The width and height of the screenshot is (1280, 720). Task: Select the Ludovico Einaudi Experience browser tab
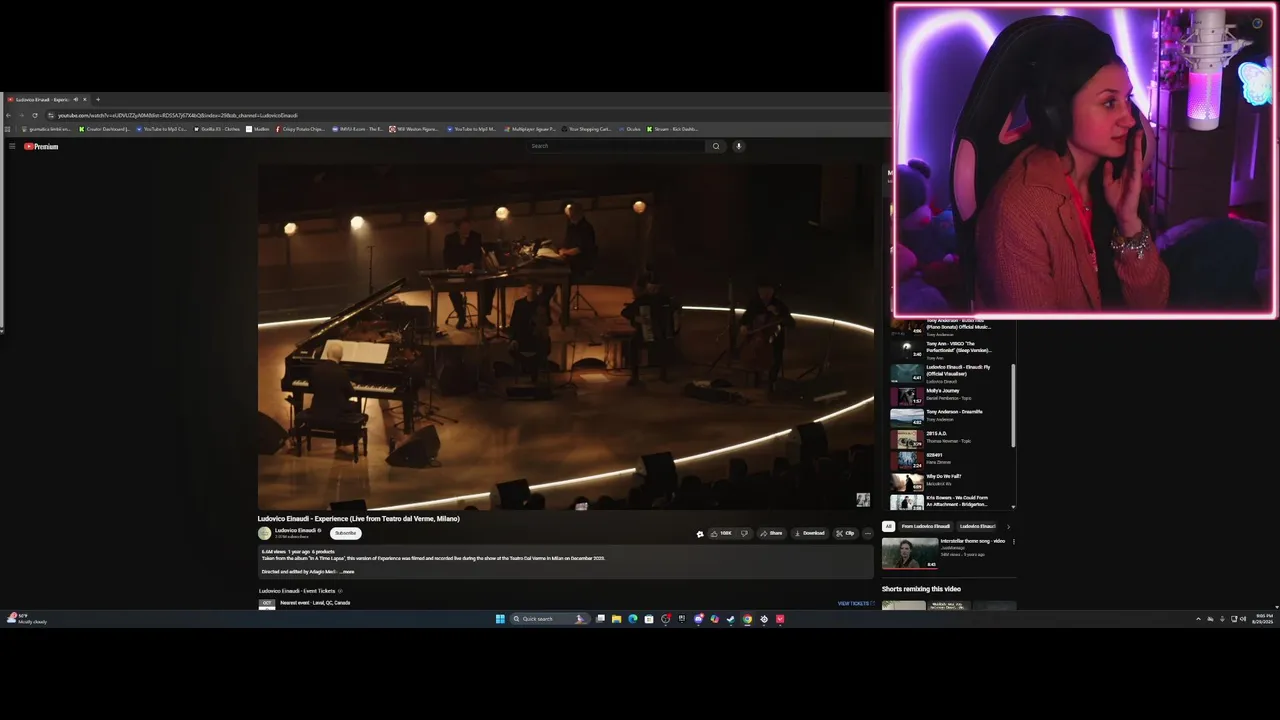click(x=42, y=99)
